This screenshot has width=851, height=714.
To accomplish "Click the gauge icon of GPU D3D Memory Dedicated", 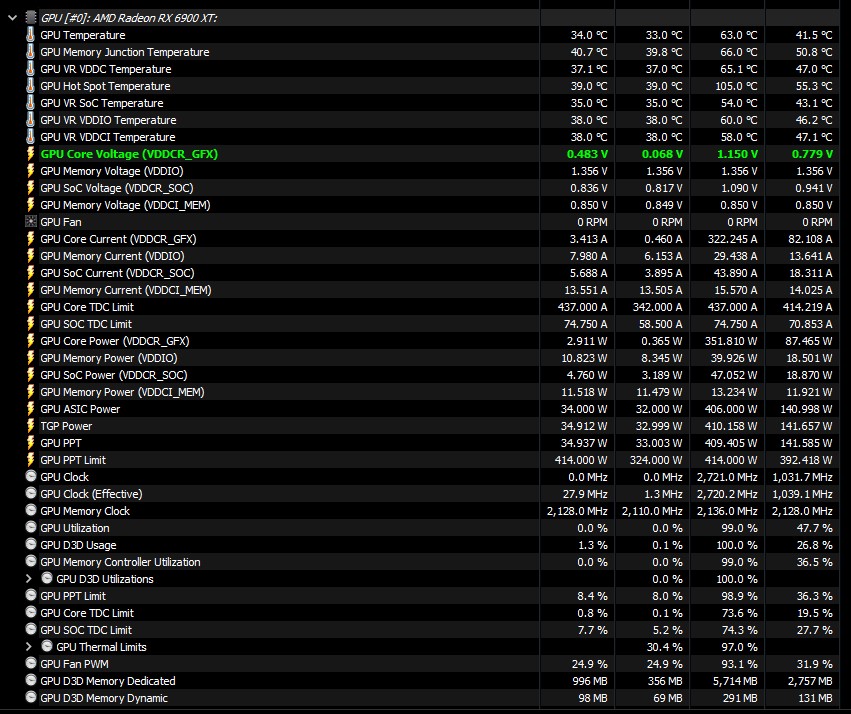I will (x=31, y=680).
